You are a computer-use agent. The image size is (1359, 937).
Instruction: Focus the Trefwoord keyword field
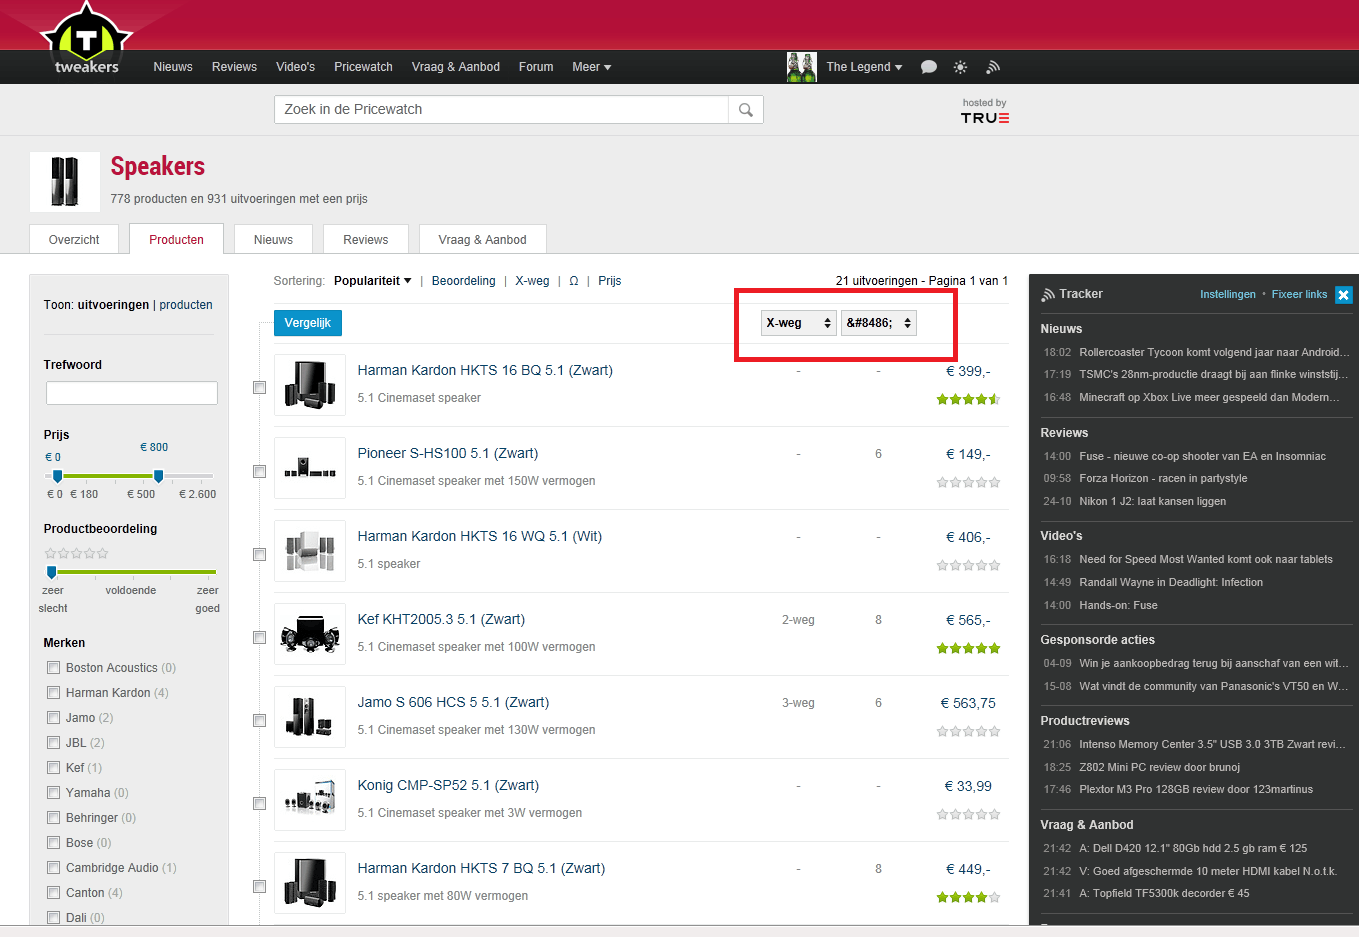click(x=131, y=393)
